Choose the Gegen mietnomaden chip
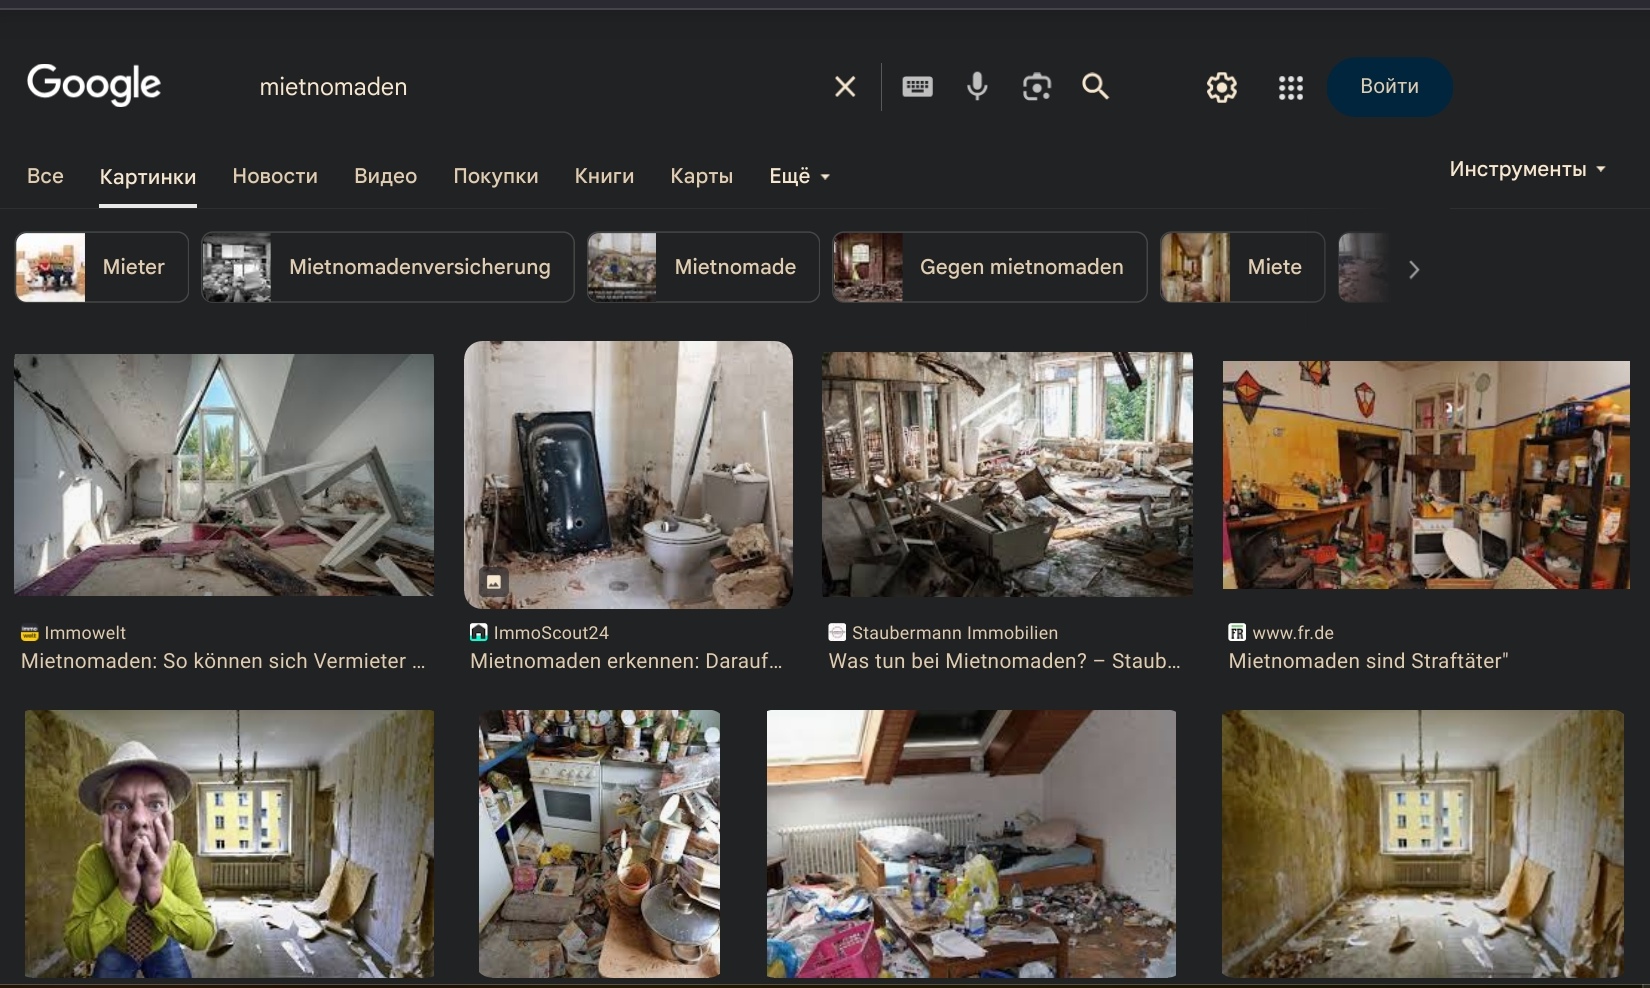The image size is (1650, 988). [x=990, y=267]
